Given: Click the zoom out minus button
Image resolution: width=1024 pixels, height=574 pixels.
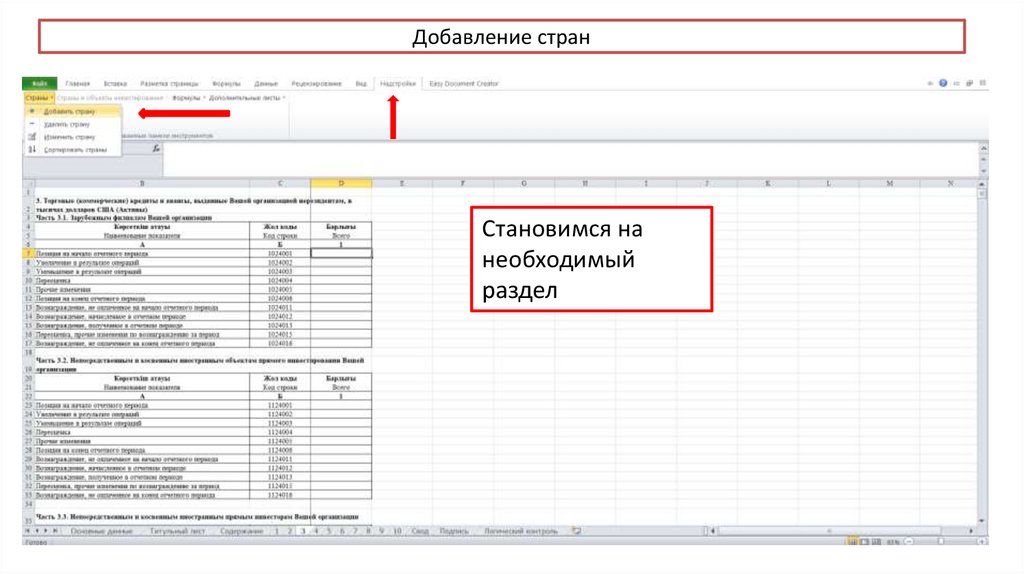Looking at the screenshot, I should 908,541.
